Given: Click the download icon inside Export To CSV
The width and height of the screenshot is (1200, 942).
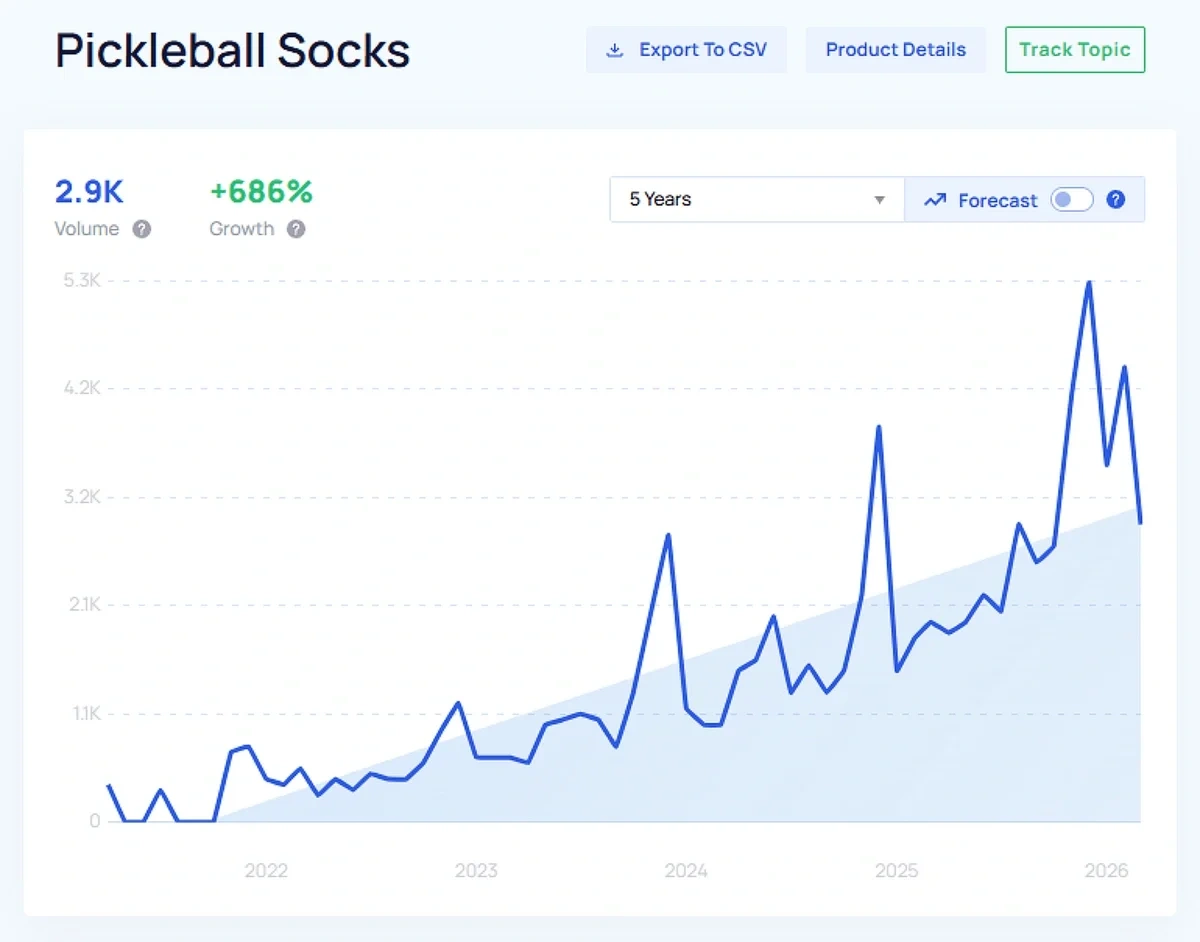Looking at the screenshot, I should (x=615, y=49).
